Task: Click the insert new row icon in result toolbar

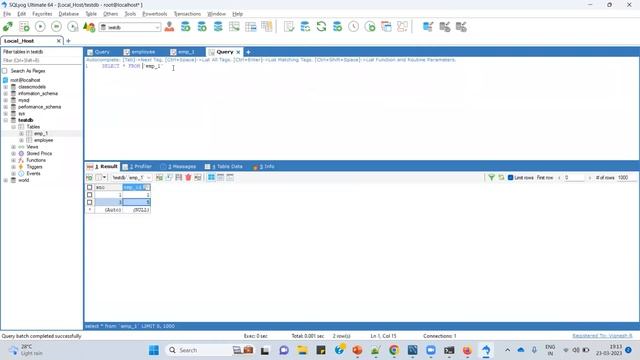Action: point(159,178)
